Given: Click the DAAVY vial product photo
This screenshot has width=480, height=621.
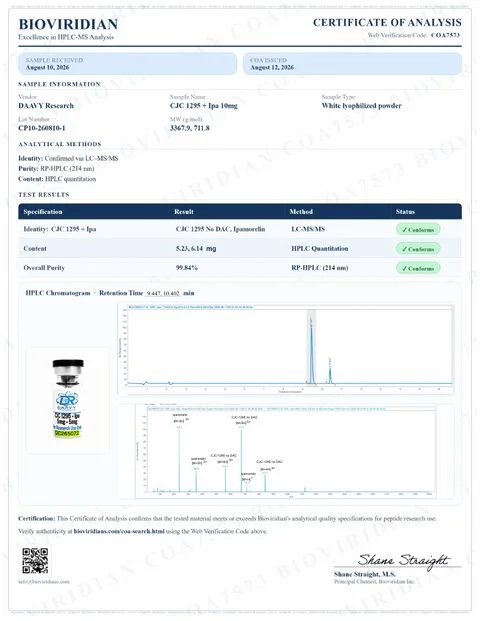Looking at the screenshot, I should click(x=68, y=400).
